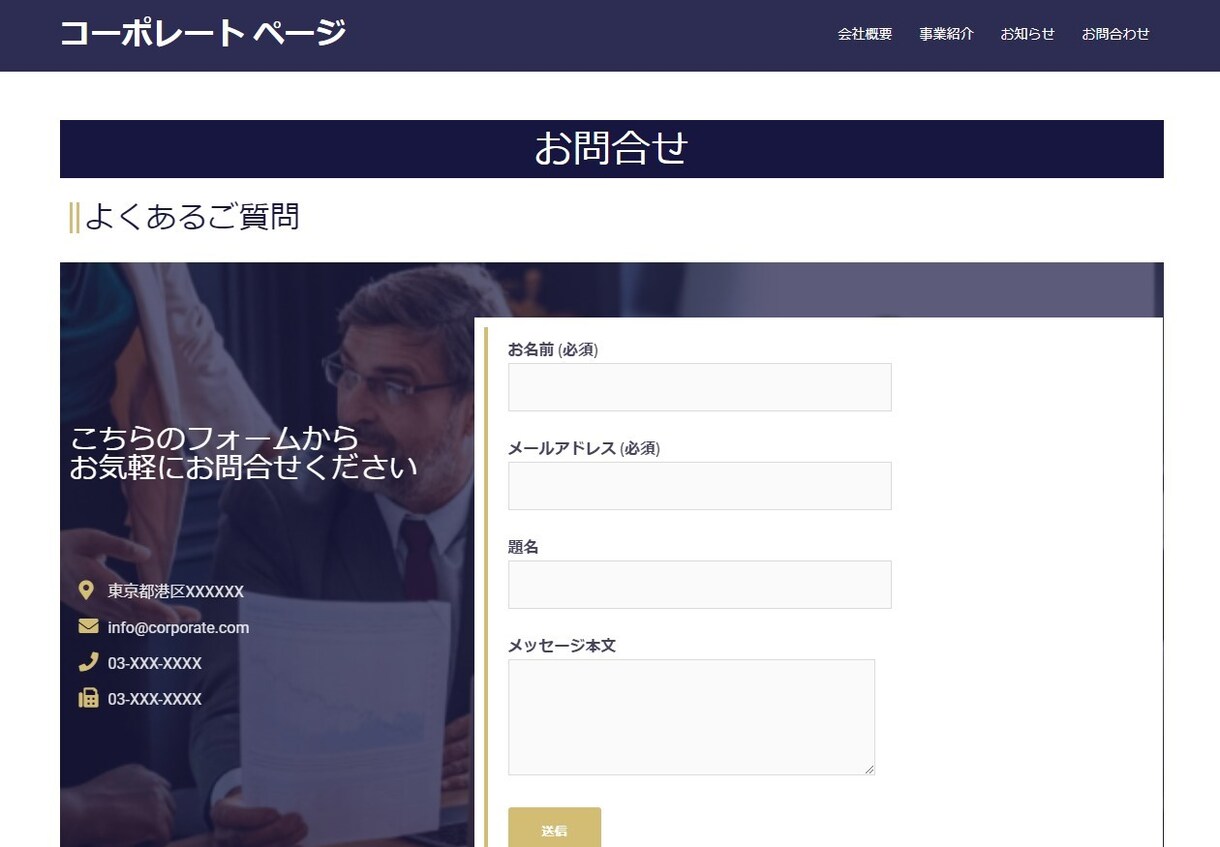
Task: Click inside the メッセージ本文 text area
Action: click(692, 717)
